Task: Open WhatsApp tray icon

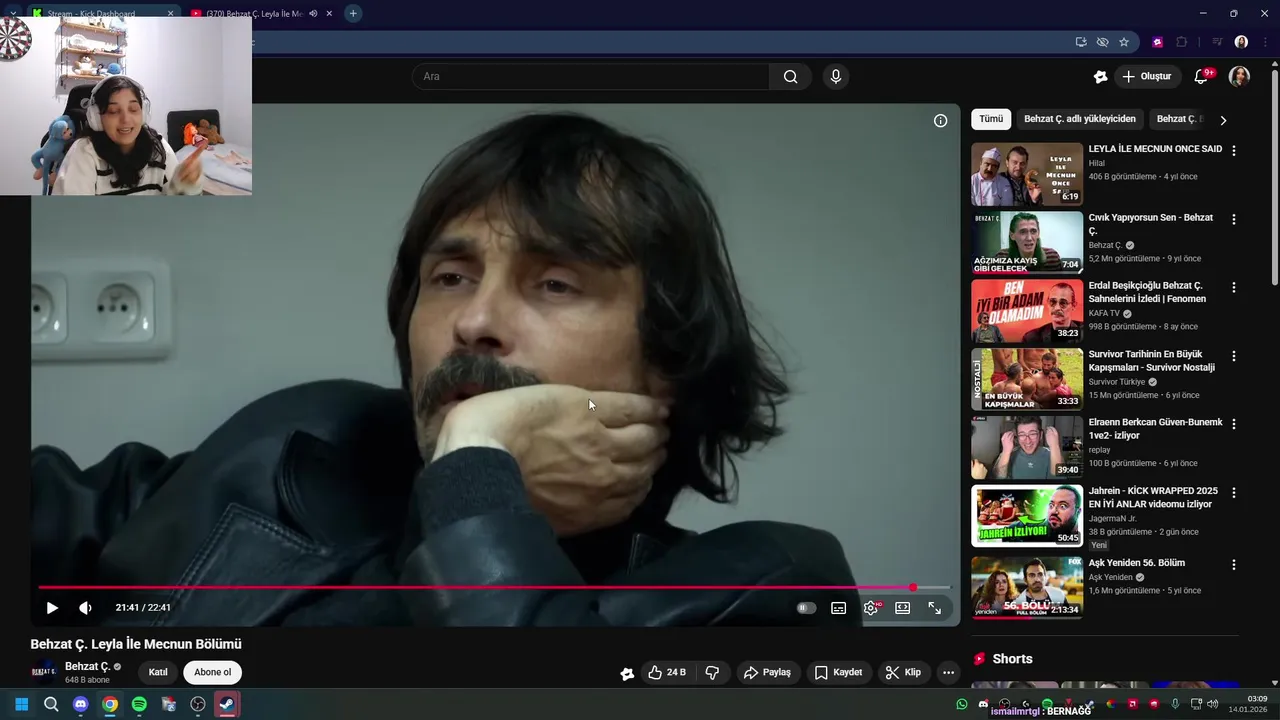Action: (962, 704)
